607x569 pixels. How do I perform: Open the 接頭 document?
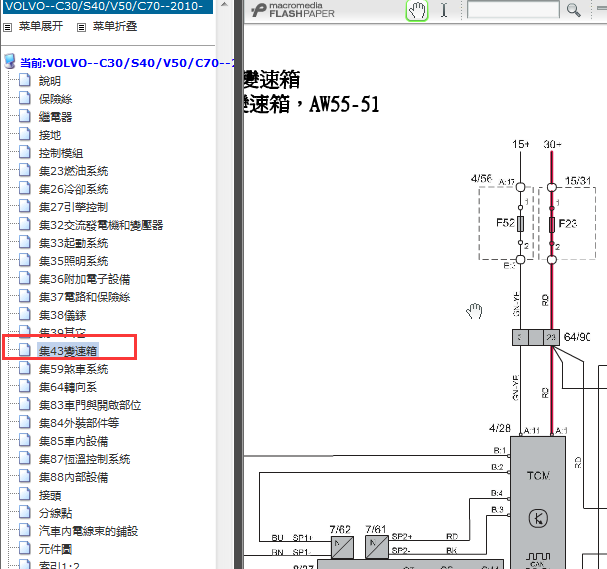50,495
